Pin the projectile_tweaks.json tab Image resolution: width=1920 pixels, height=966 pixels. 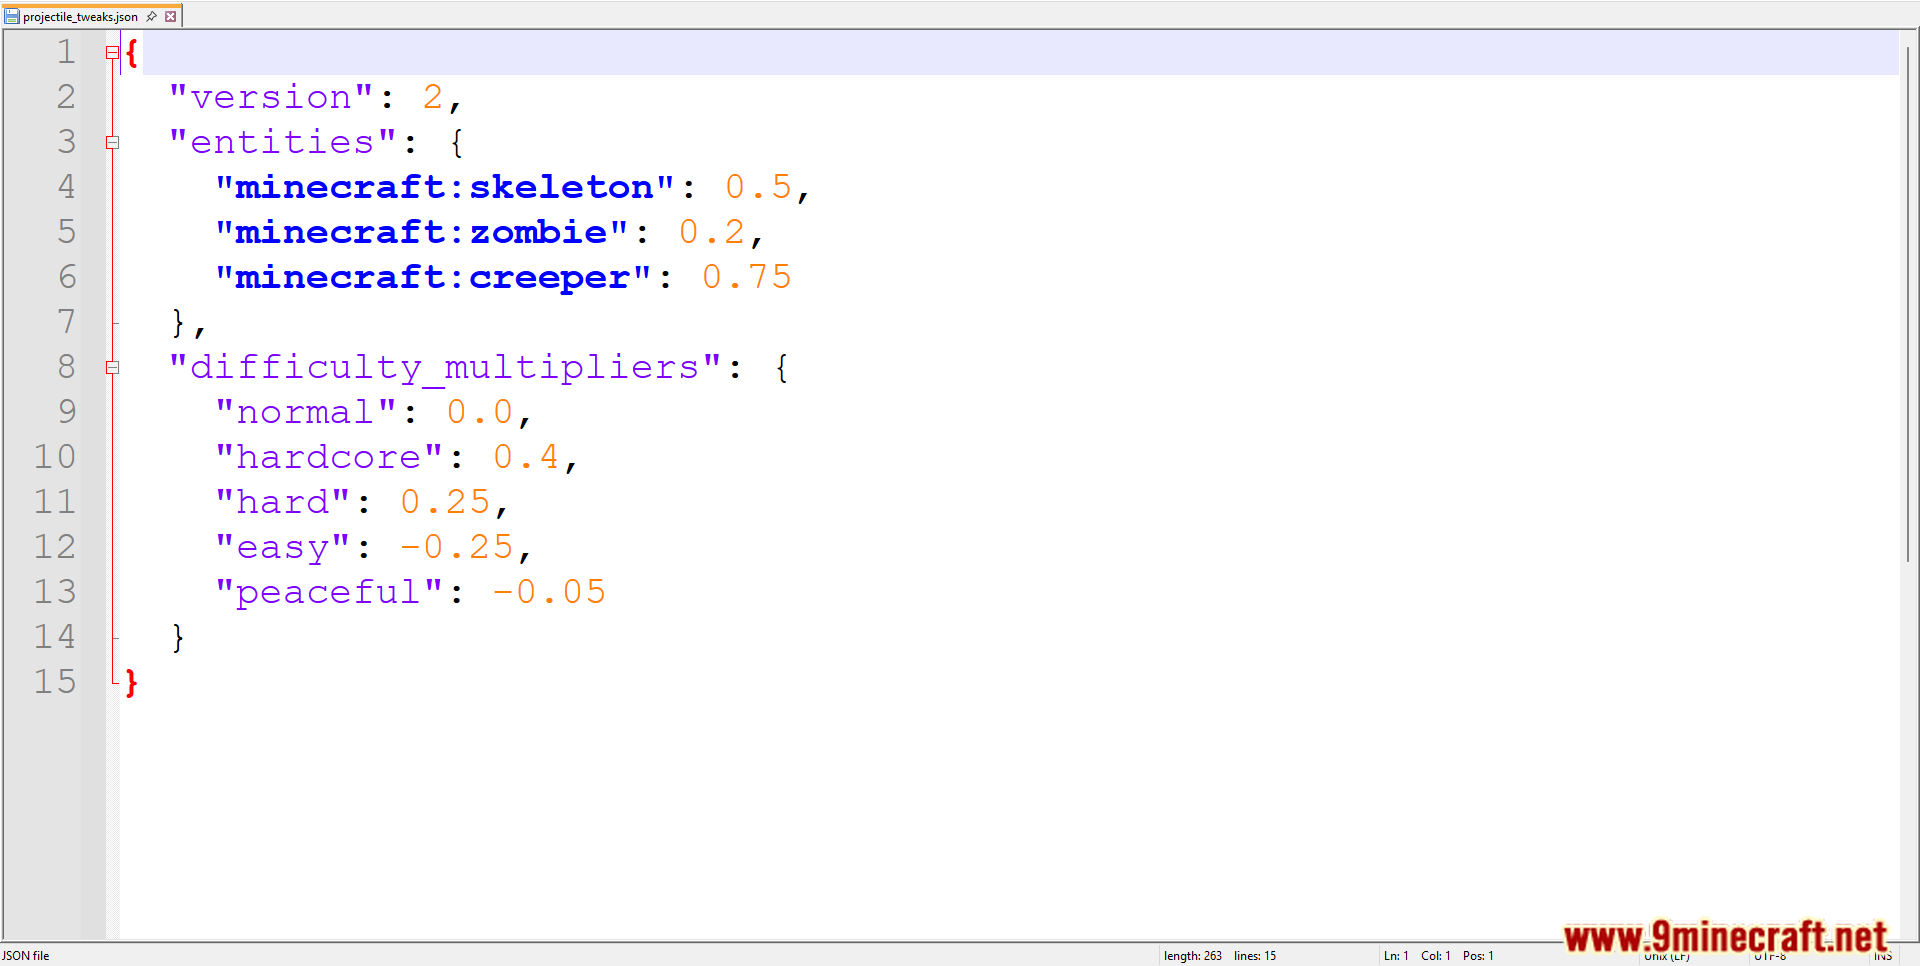point(151,16)
